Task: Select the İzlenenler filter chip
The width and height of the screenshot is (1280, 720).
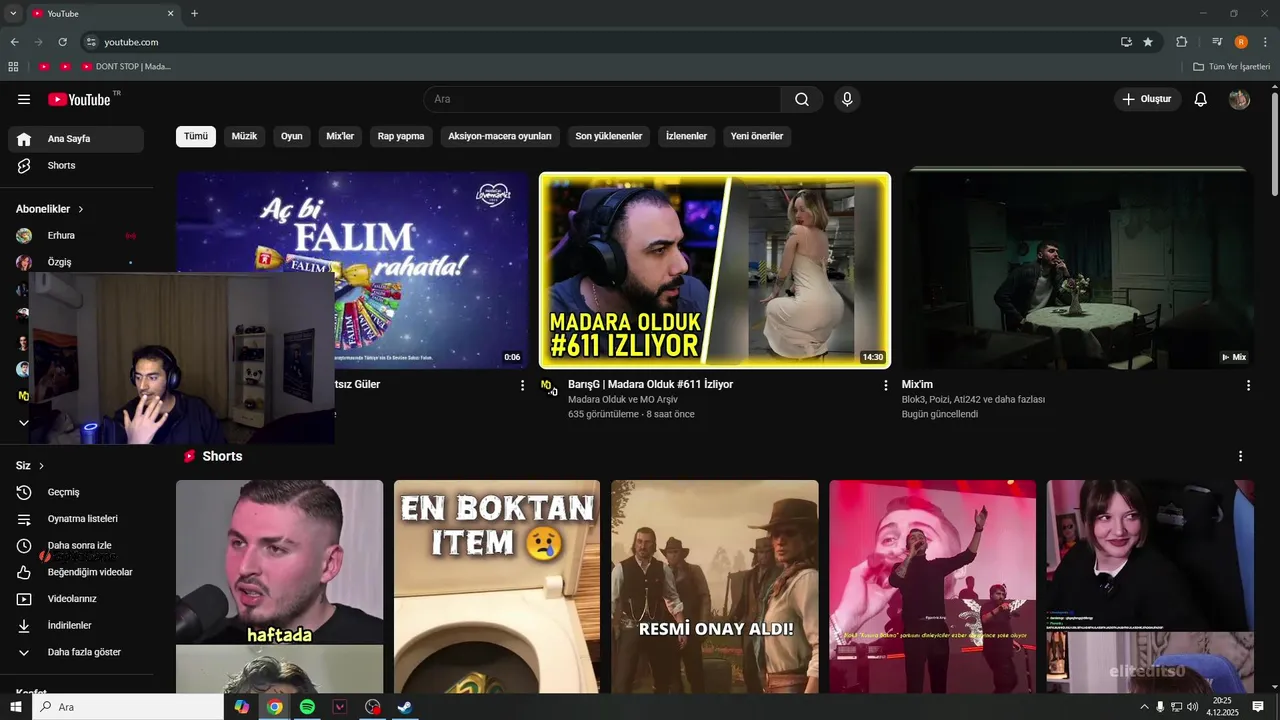Action: coord(687,136)
